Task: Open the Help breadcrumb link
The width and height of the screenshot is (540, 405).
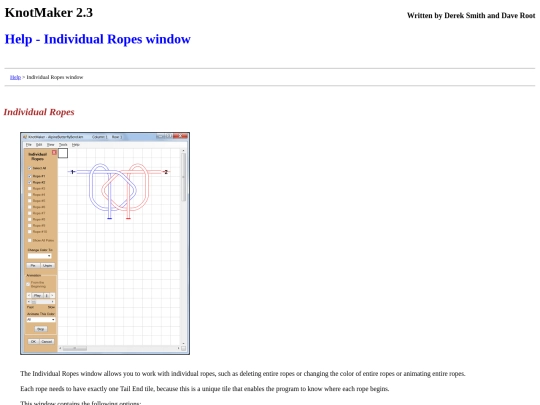Action: tap(15, 77)
